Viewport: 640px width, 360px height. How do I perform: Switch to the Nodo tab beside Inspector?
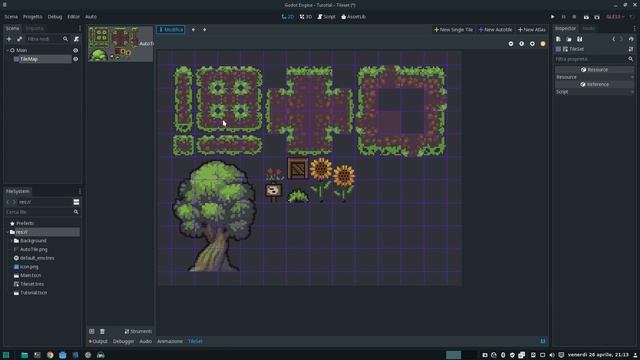click(x=589, y=28)
